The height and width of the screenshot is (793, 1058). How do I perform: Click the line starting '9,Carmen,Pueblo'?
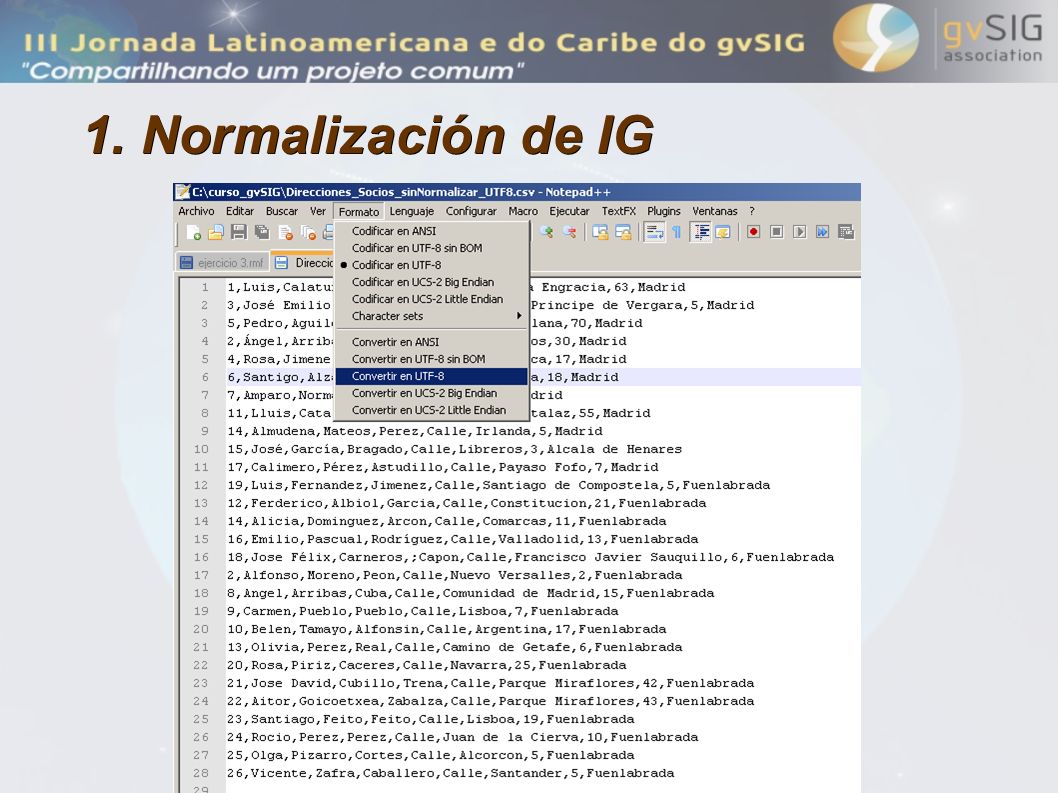tap(422, 611)
